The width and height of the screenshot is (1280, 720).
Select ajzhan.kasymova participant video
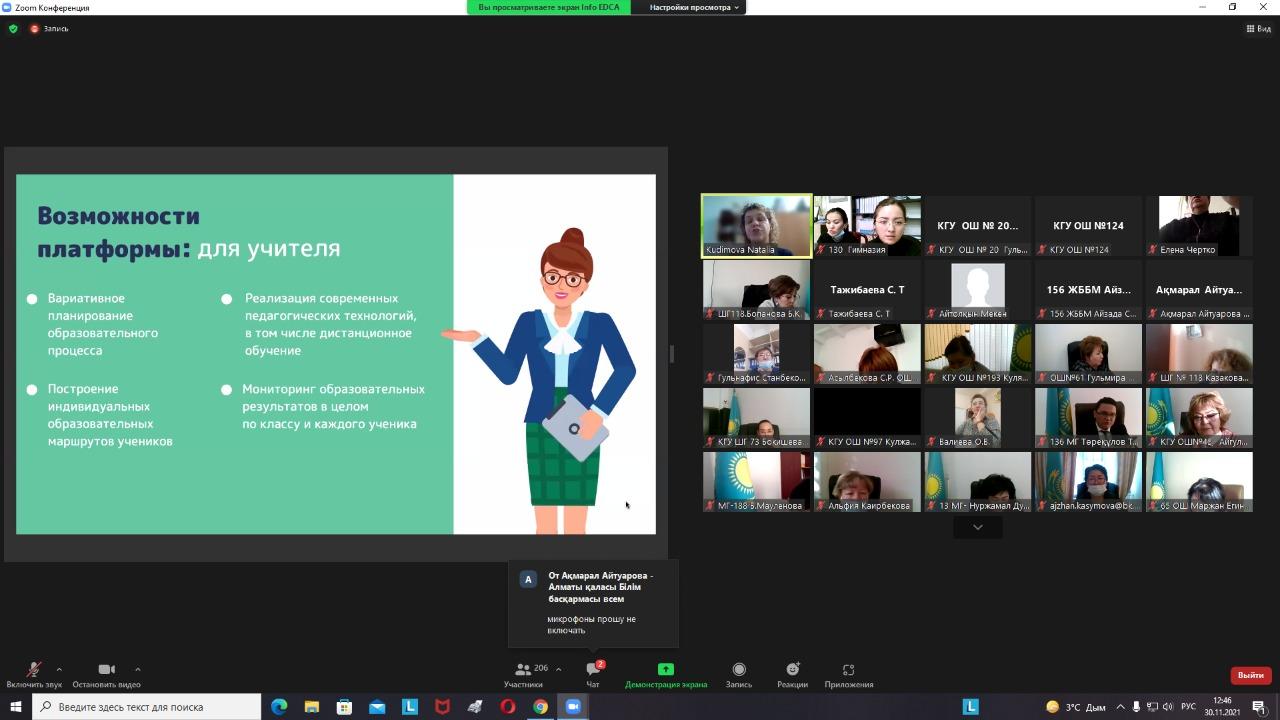pyautogui.click(x=1088, y=482)
